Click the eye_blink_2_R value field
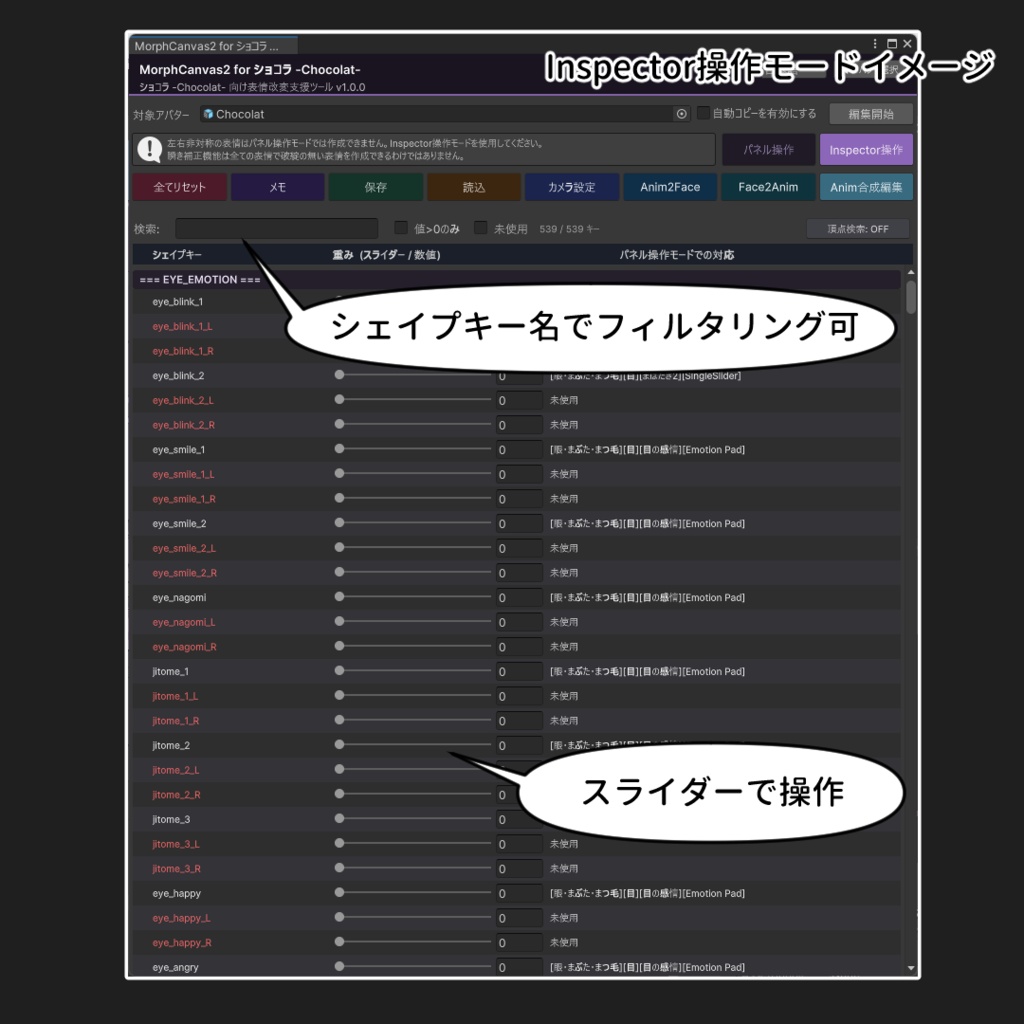 (x=519, y=425)
